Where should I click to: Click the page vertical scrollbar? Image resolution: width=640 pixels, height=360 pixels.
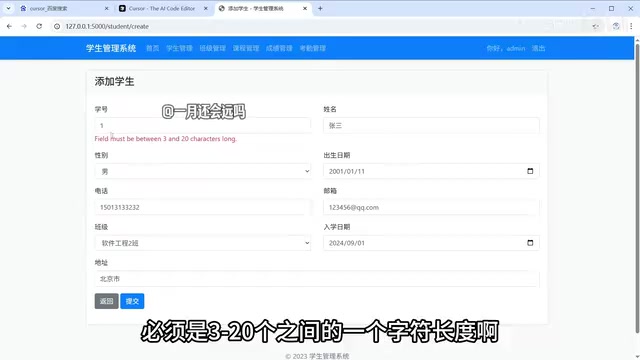pos(637,188)
